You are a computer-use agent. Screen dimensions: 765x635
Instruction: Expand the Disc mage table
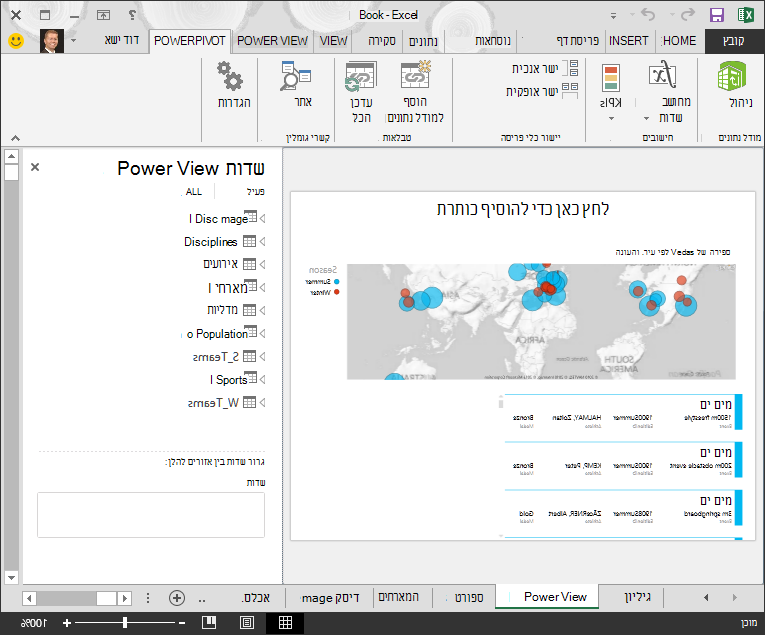[x=262, y=218]
